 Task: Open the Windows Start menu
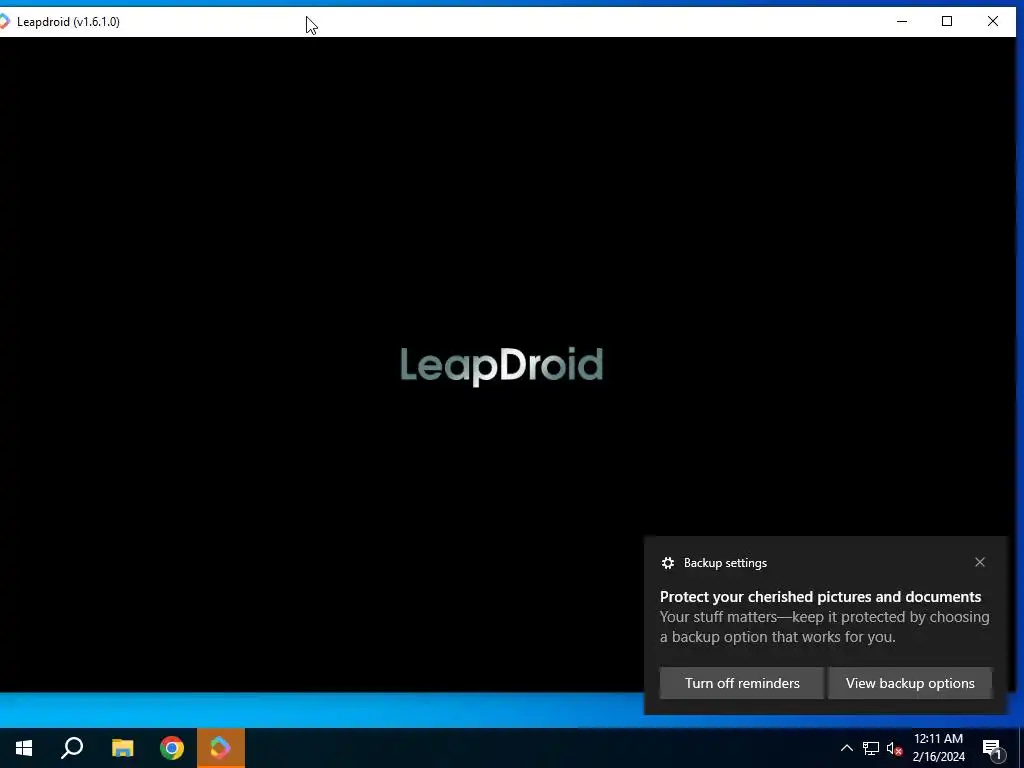[24, 748]
